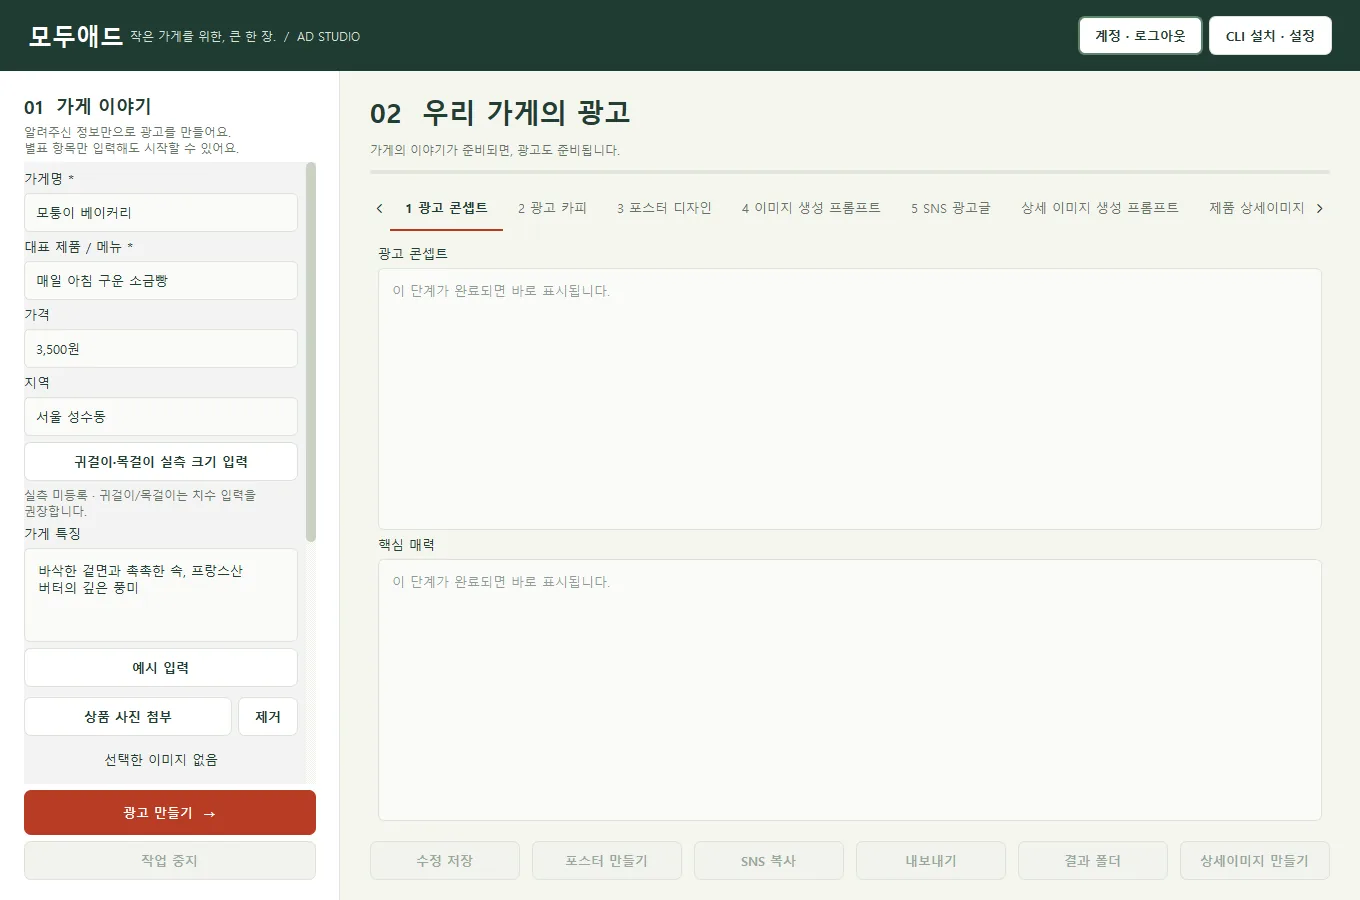1360x900 pixels.
Task: Click the 수정 저장 button
Action: tap(445, 860)
